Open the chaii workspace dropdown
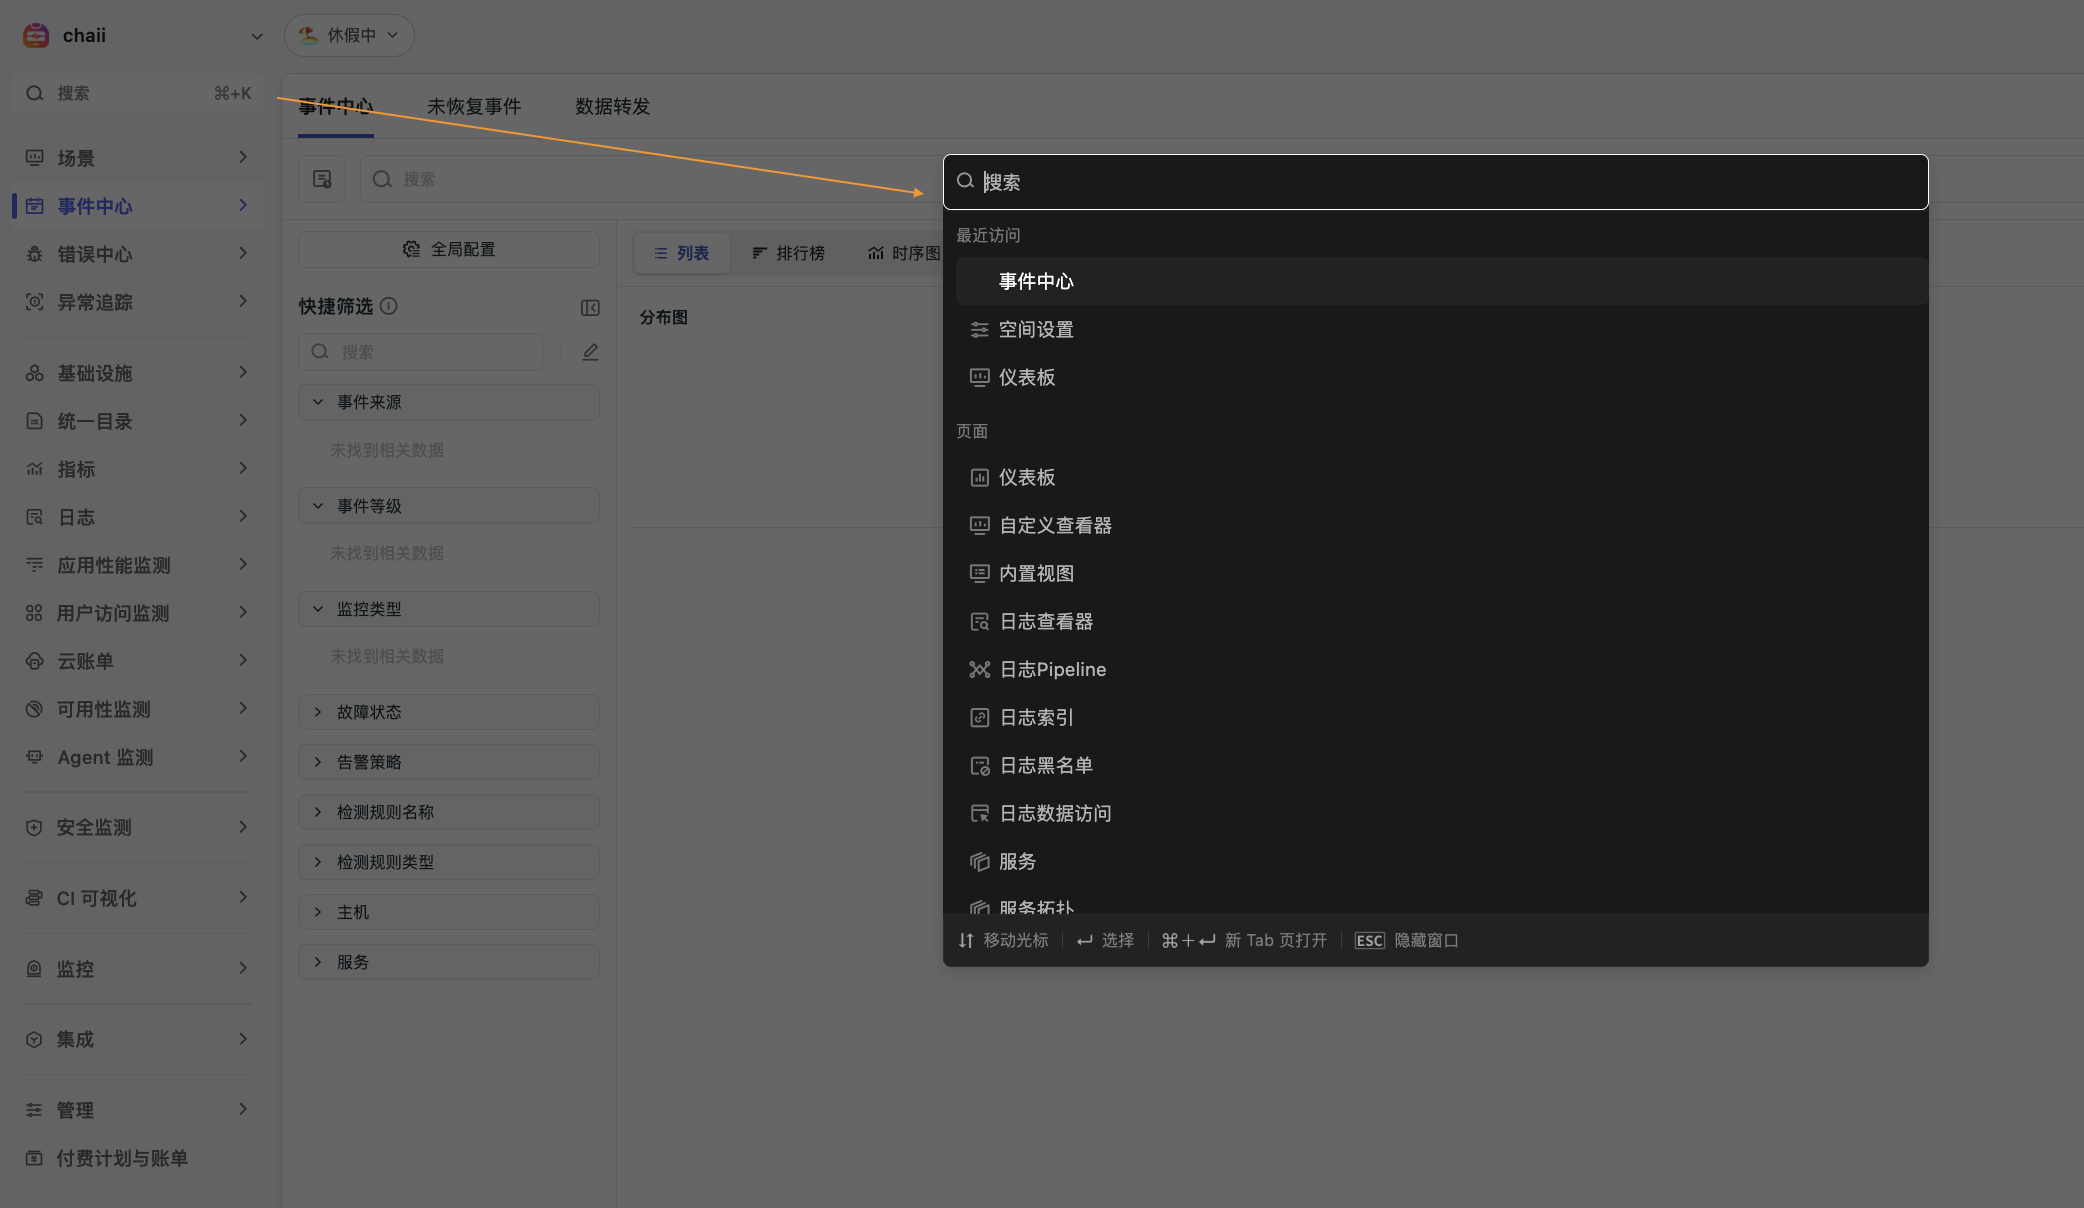The width and height of the screenshot is (2084, 1208). click(x=256, y=36)
